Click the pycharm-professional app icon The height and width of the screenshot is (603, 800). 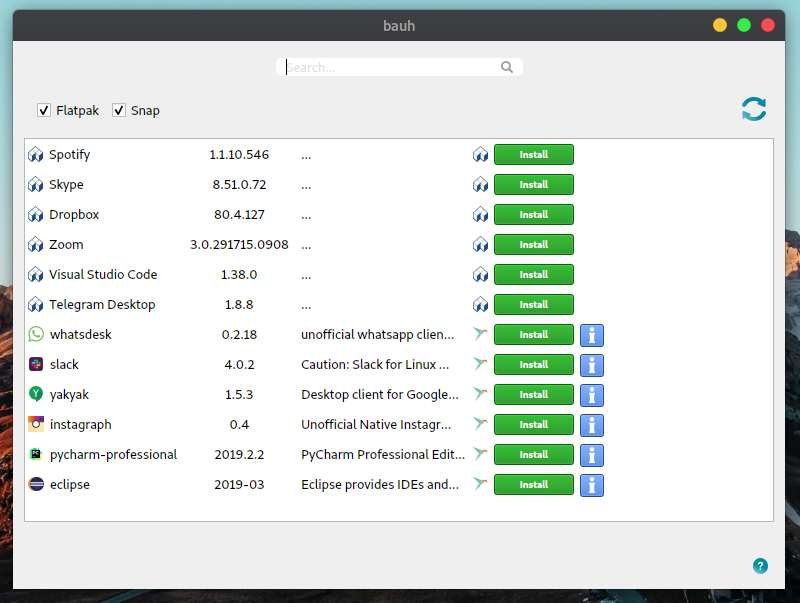[36, 454]
